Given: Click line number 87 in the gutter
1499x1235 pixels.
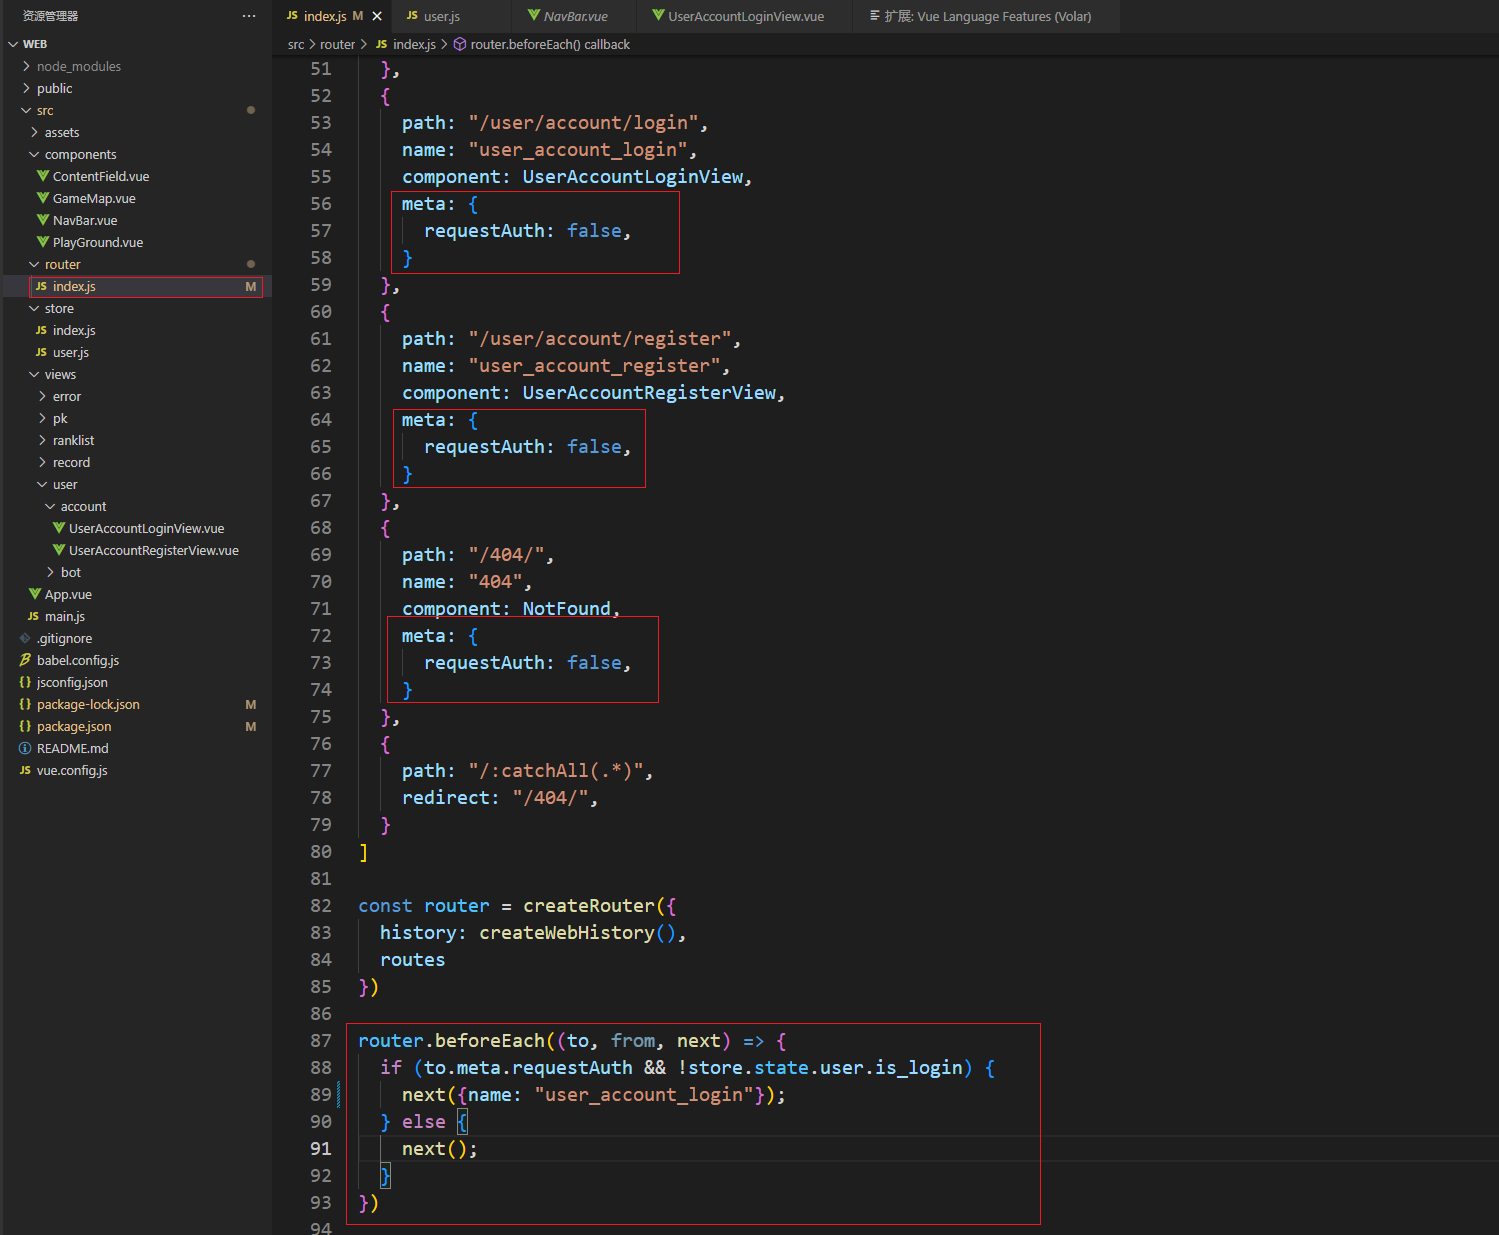Looking at the screenshot, I should pyautogui.click(x=320, y=1040).
